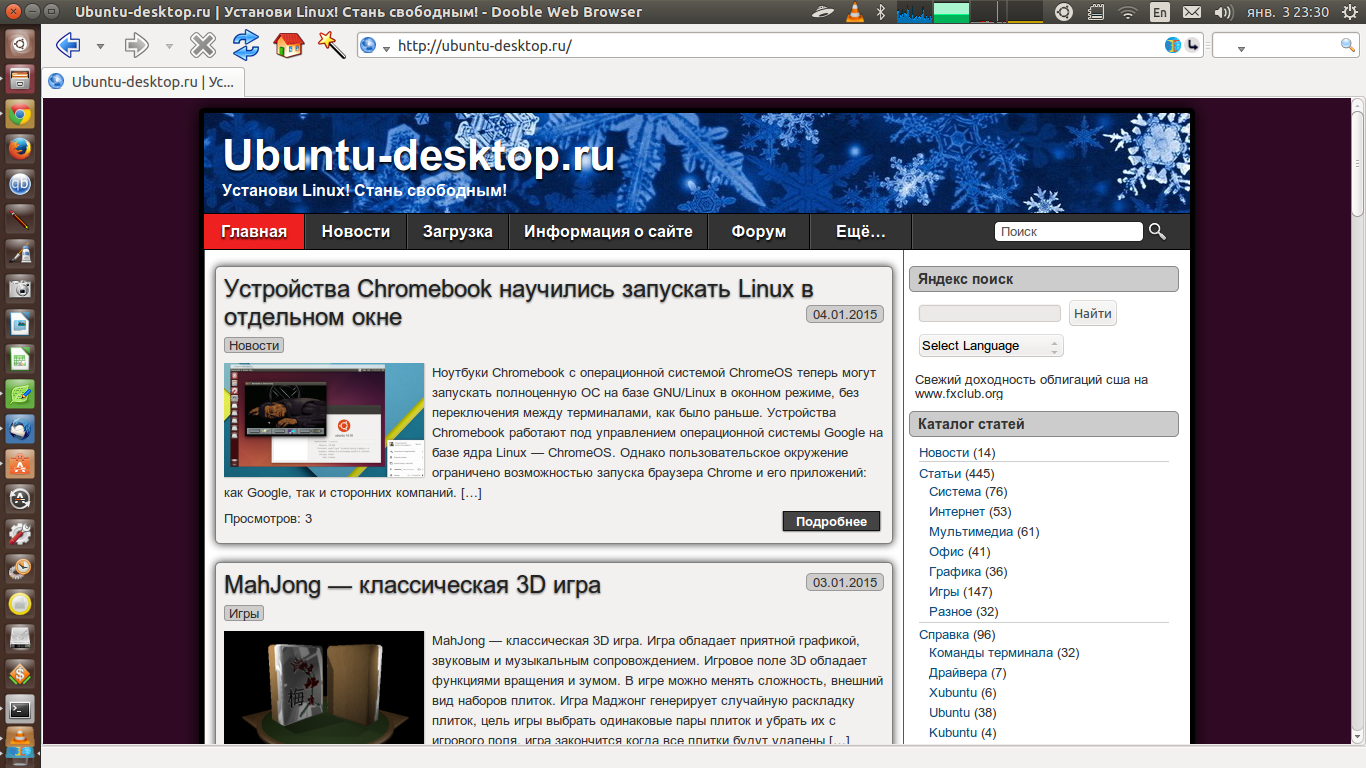Click the Найти button
Viewport: 1366px width, 768px height.
click(1093, 313)
